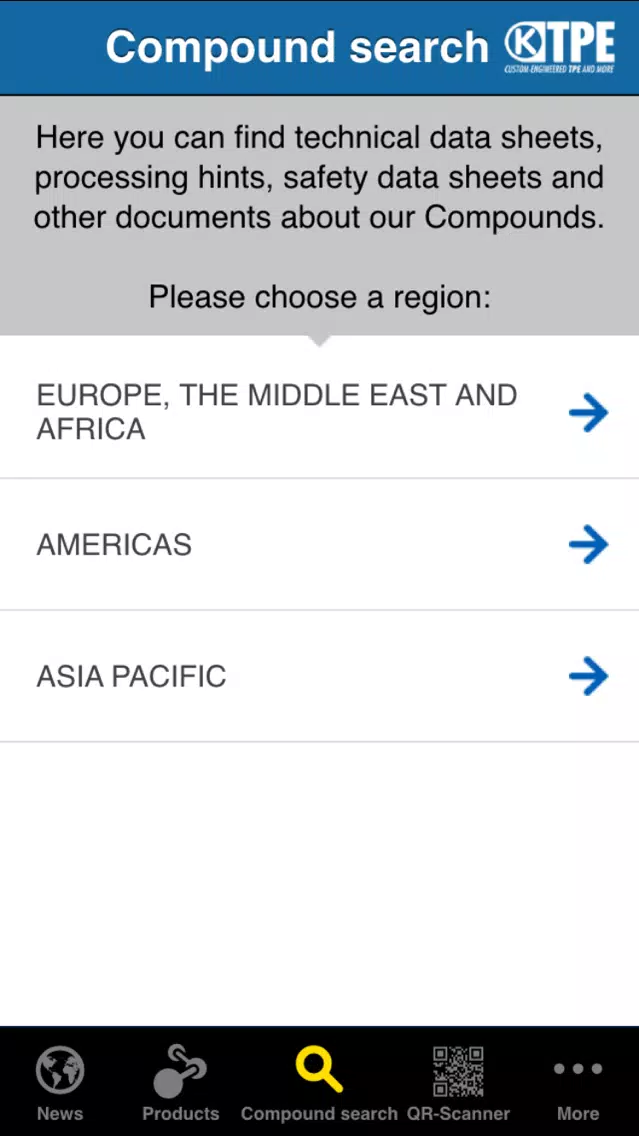The height and width of the screenshot is (1136, 639).
Task: Tap the three-dot More icon
Action: click(577, 1069)
